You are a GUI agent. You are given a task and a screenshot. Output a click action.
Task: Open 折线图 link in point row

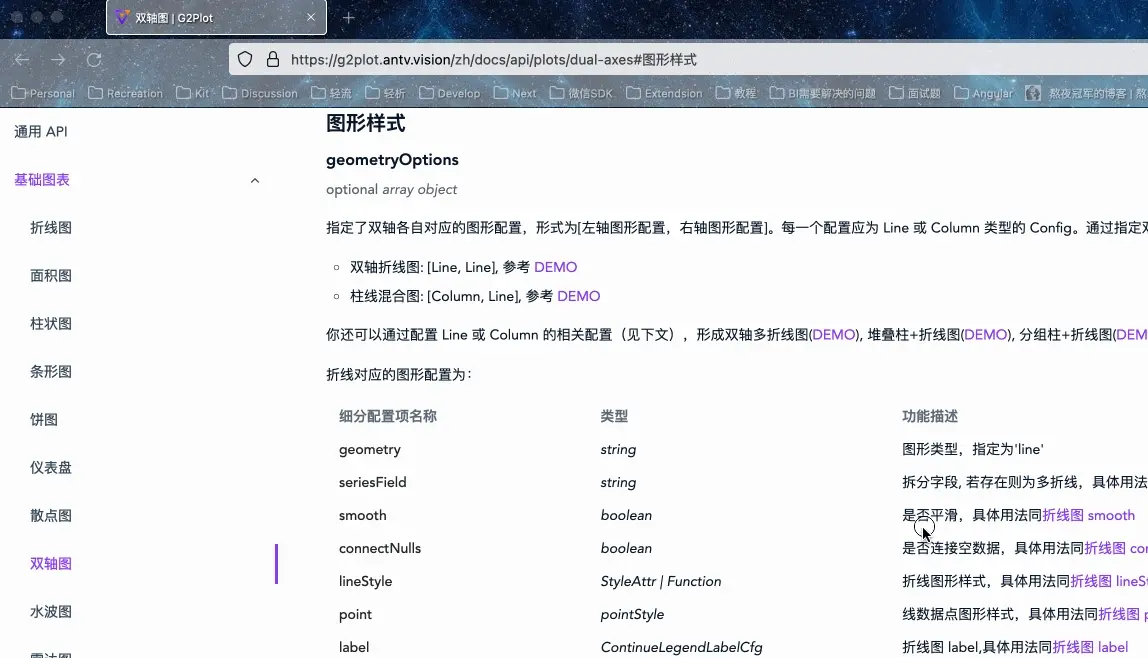point(1122,614)
